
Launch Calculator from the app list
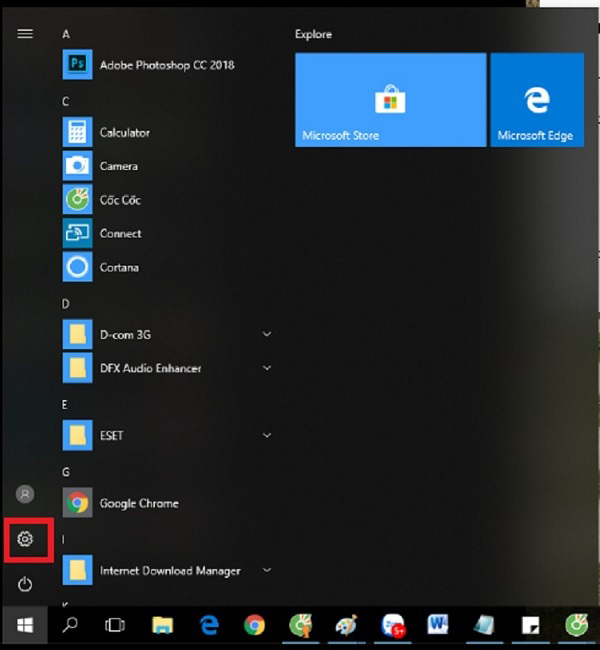pyautogui.click(x=124, y=132)
